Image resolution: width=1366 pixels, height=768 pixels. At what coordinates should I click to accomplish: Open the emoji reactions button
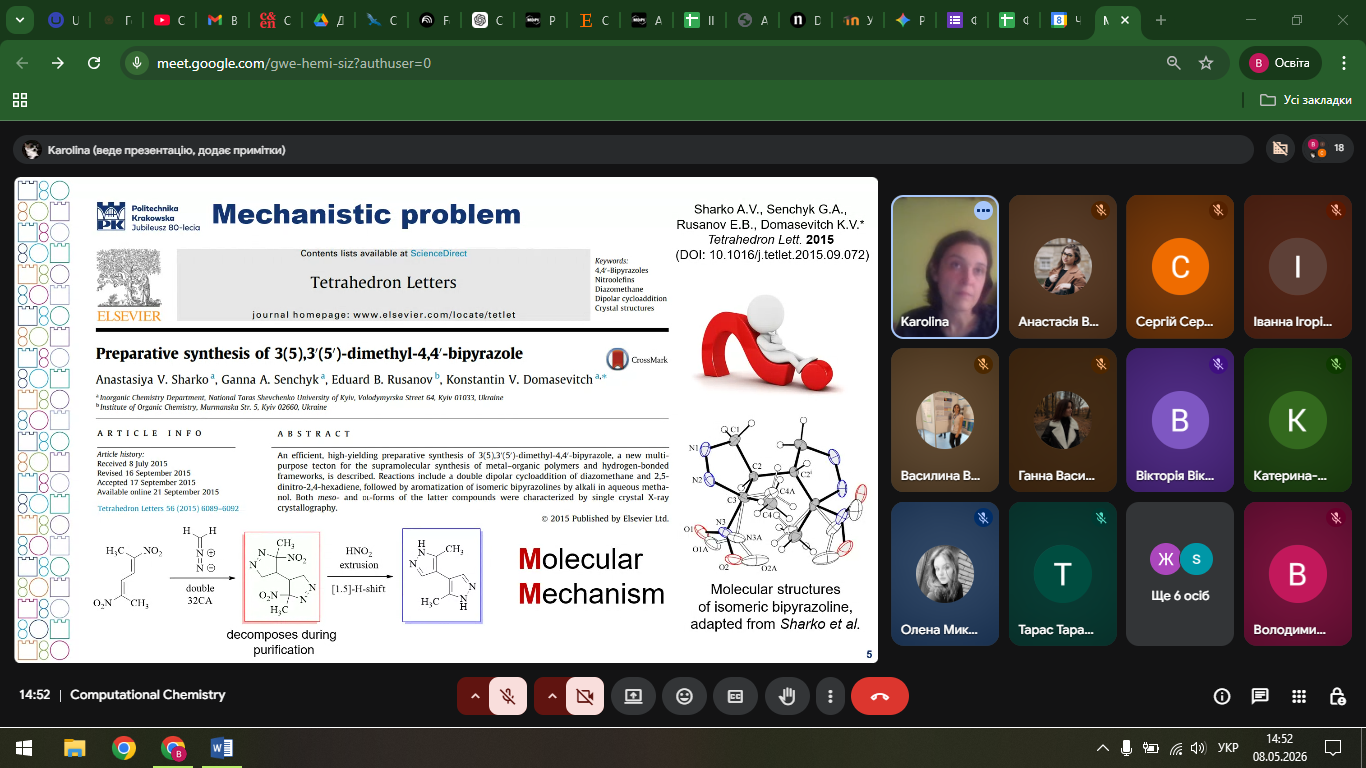[685, 697]
